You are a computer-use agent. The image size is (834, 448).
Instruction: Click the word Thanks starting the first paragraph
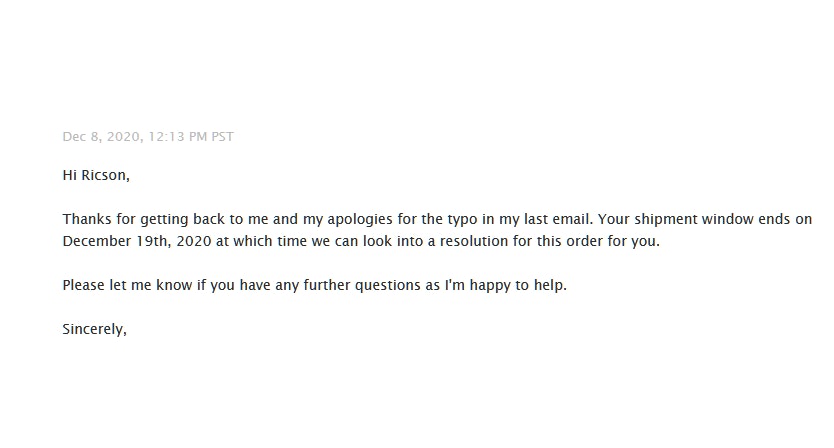click(x=86, y=219)
